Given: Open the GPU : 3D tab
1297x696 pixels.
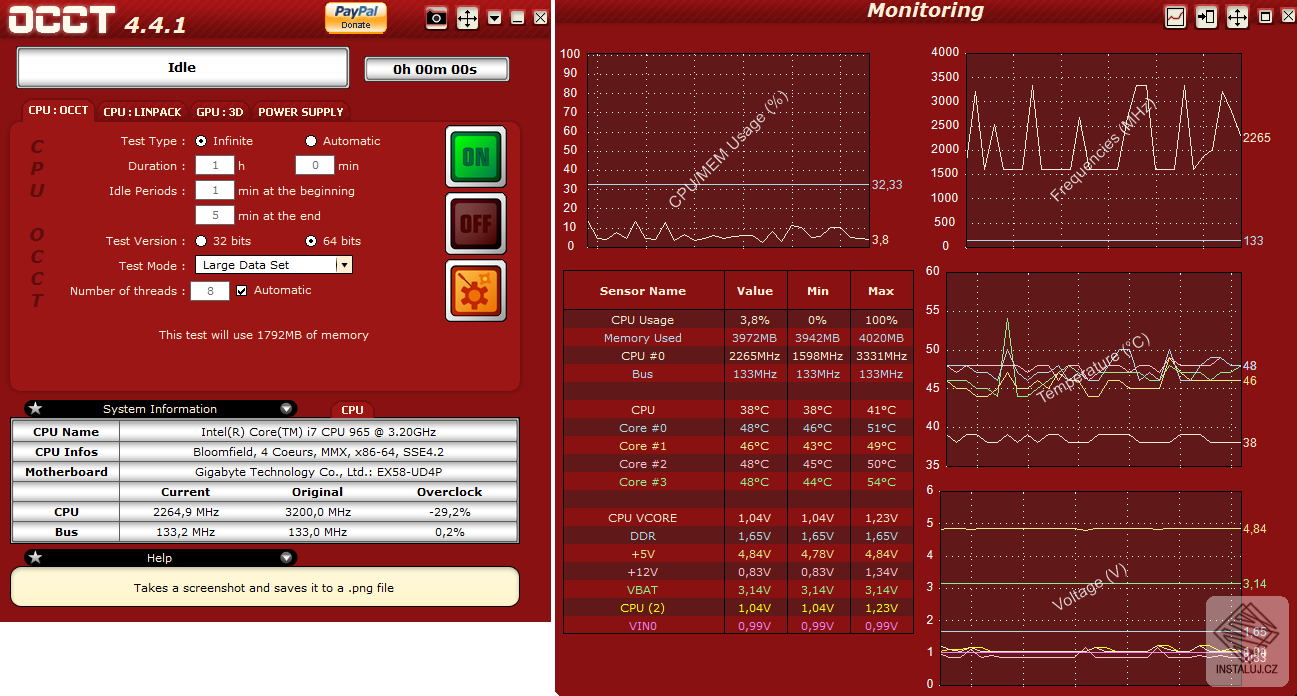Looking at the screenshot, I should click(x=219, y=112).
